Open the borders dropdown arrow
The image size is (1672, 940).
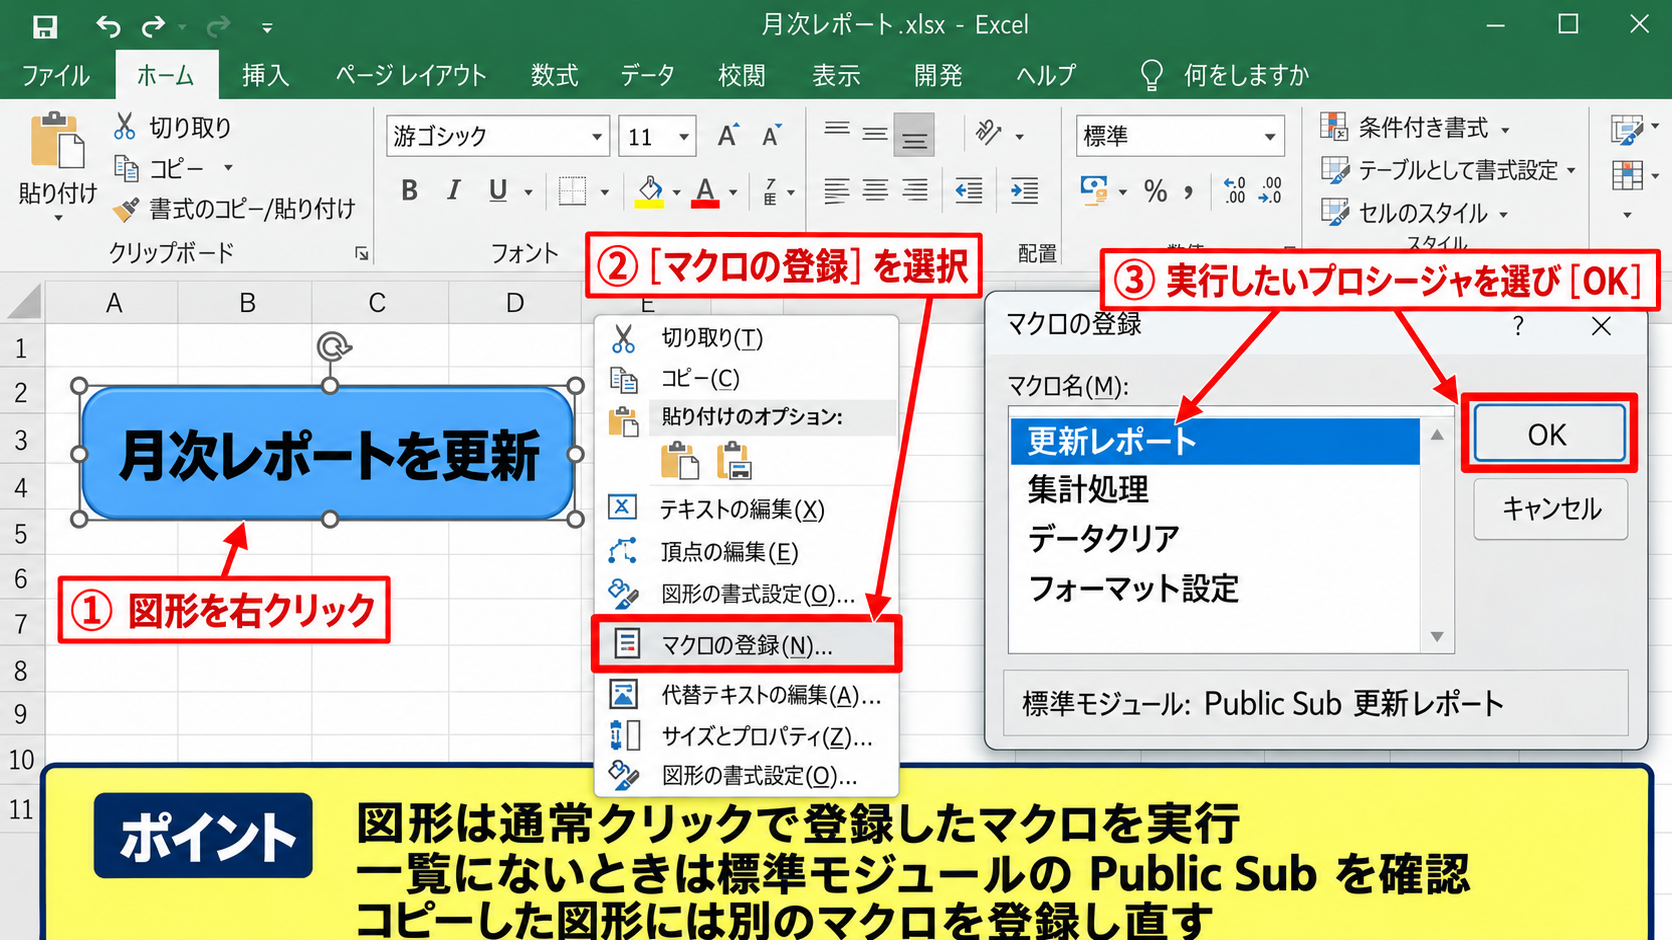[x=604, y=191]
